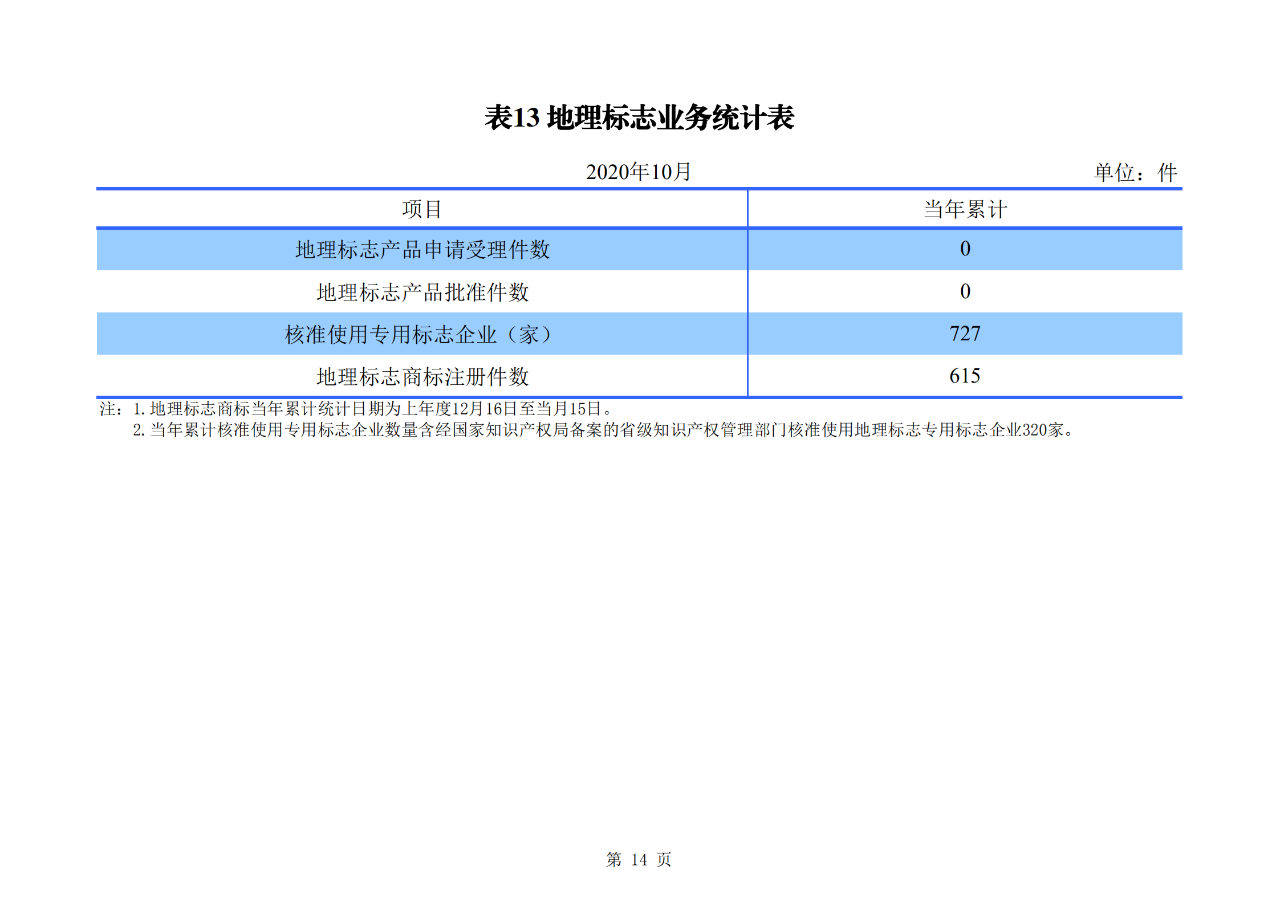Click the value 0 for 批准件数
1280x904 pixels.
click(x=965, y=292)
